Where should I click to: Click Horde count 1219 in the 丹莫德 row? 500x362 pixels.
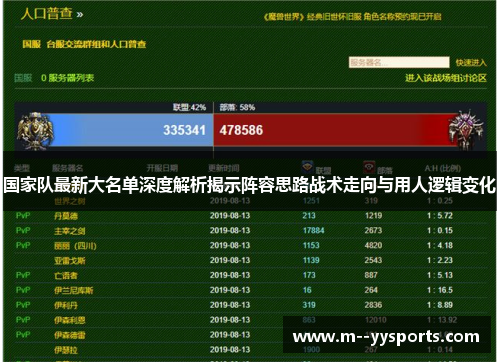(x=373, y=216)
